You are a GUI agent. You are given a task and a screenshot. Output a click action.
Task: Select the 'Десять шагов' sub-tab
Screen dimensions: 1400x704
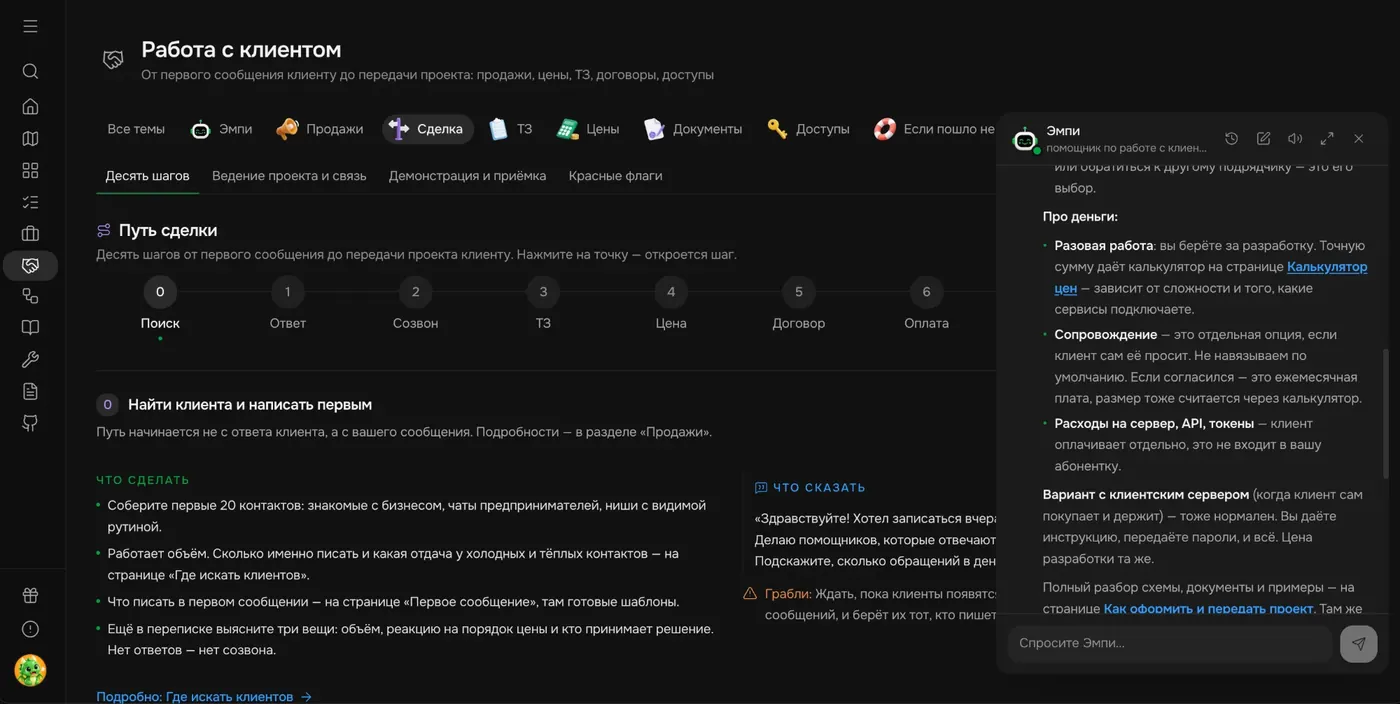(147, 176)
